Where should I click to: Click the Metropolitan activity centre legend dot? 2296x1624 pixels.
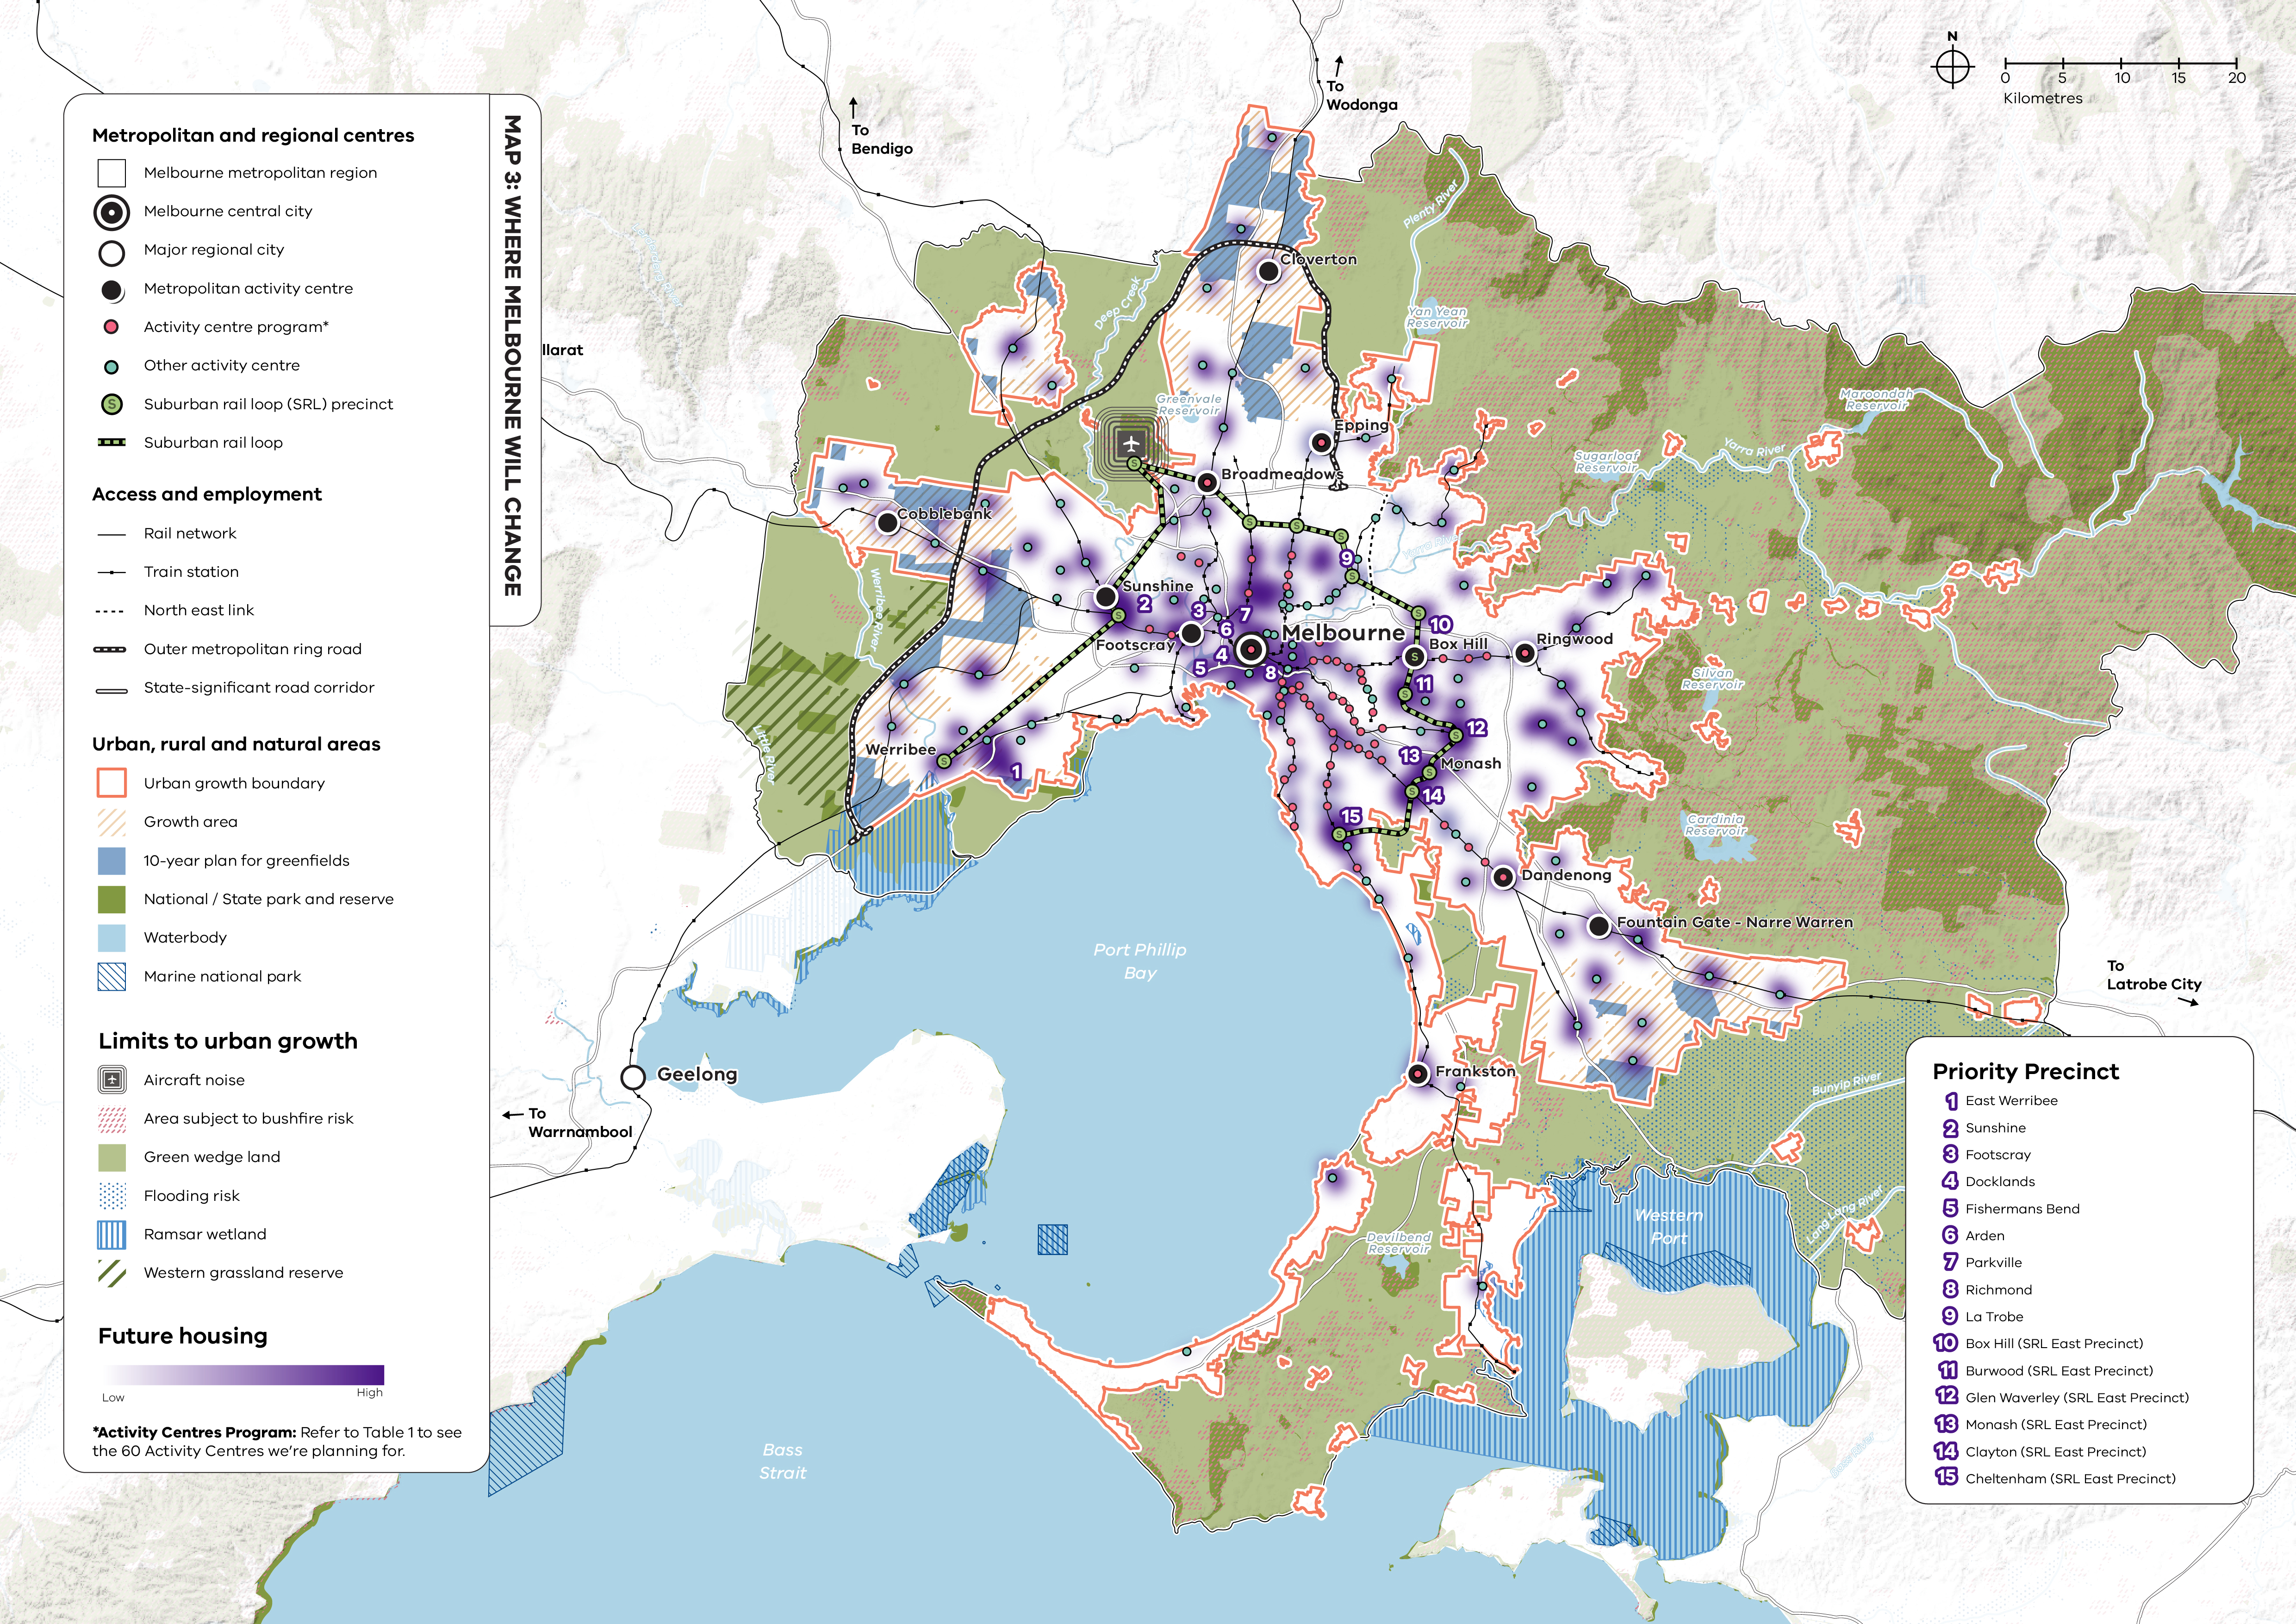112,290
